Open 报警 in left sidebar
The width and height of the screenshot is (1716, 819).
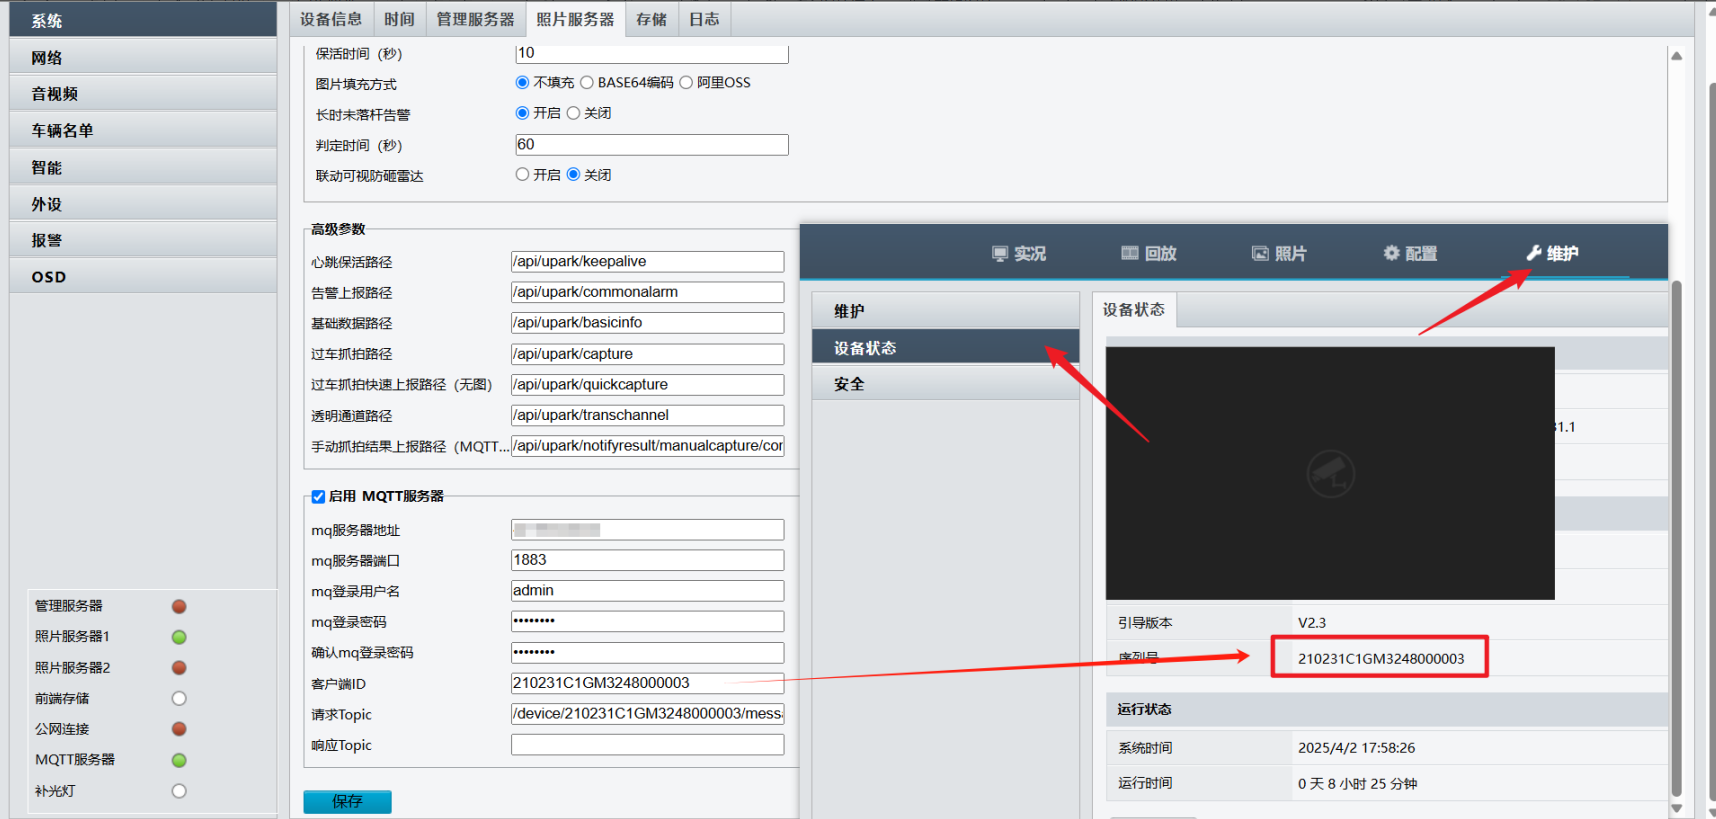[x=143, y=240]
